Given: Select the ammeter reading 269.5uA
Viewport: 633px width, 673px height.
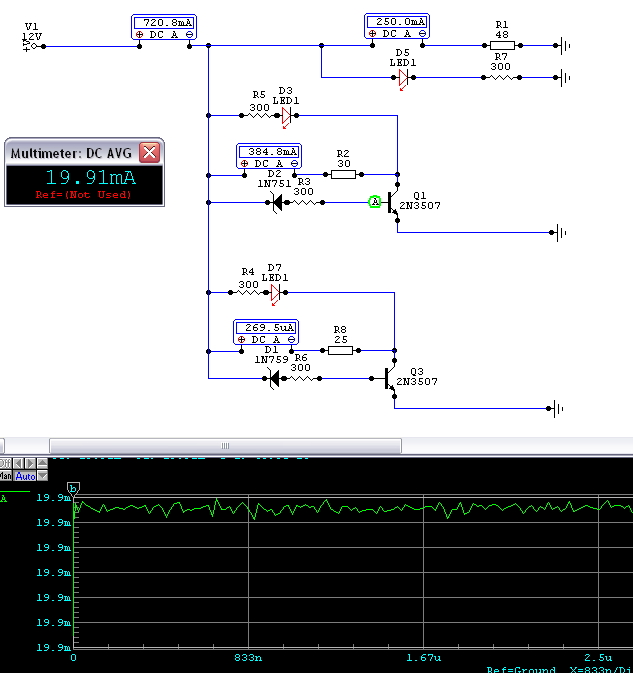Looking at the screenshot, I should pos(266,332).
